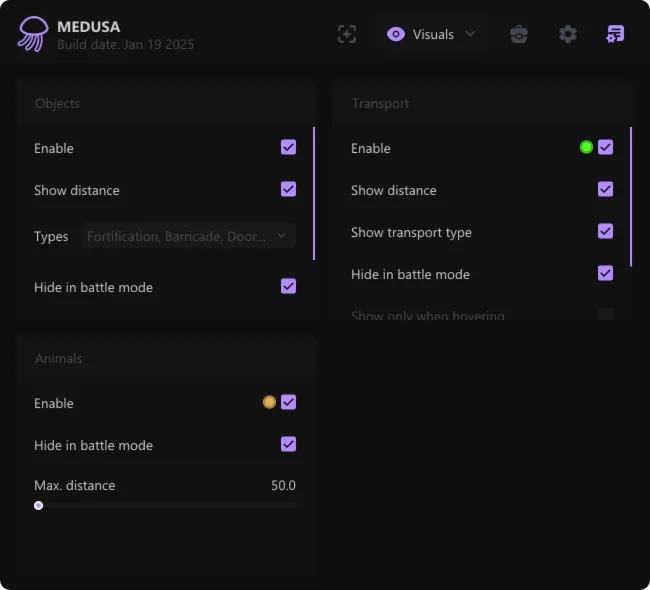
Task: Expand the Visuals category dropdown chevron
Action: tap(470, 34)
